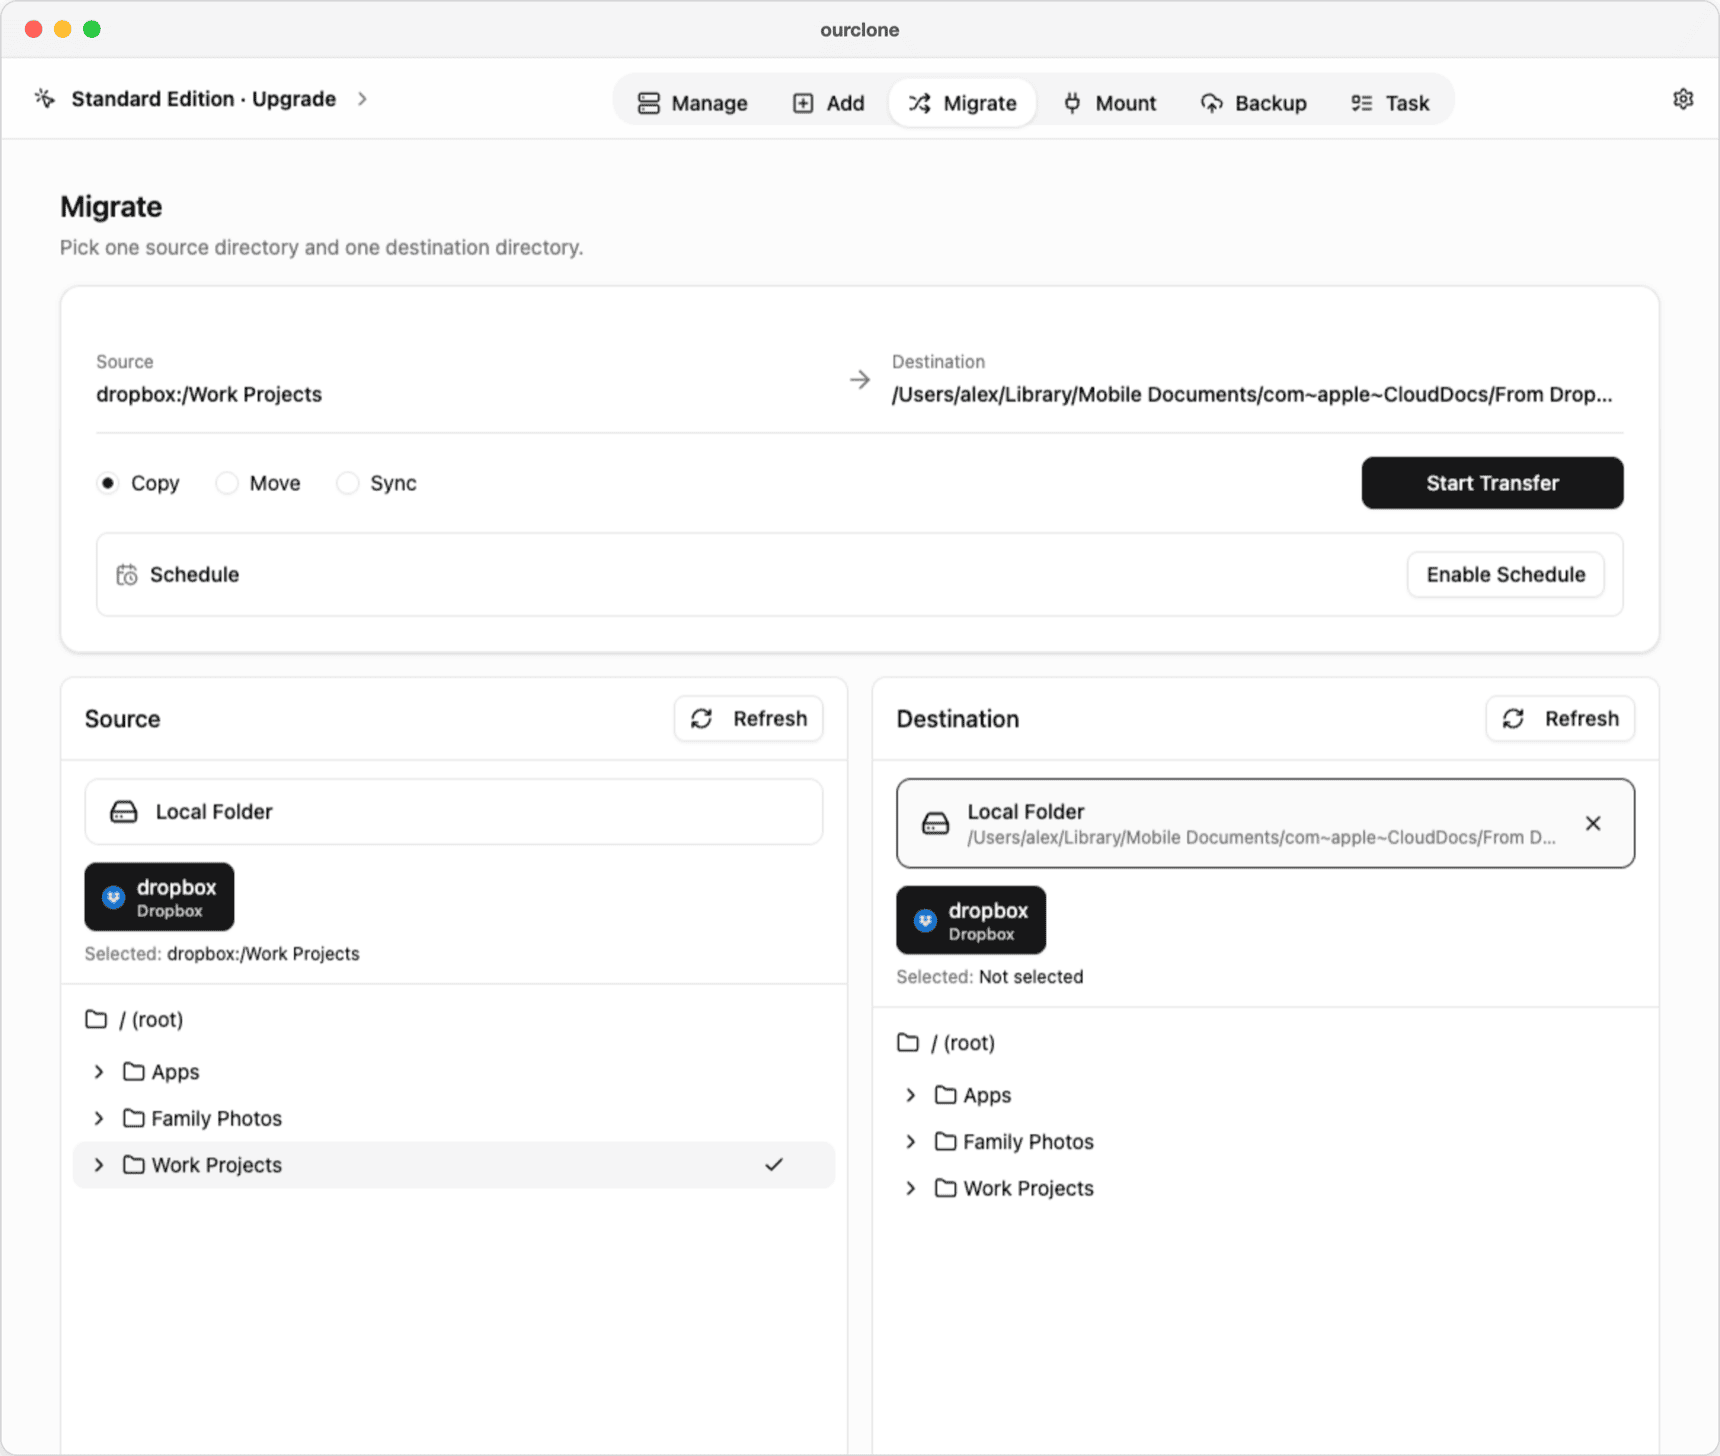The image size is (1720, 1456).
Task: Click the Destination root folder icon
Action: (908, 1042)
